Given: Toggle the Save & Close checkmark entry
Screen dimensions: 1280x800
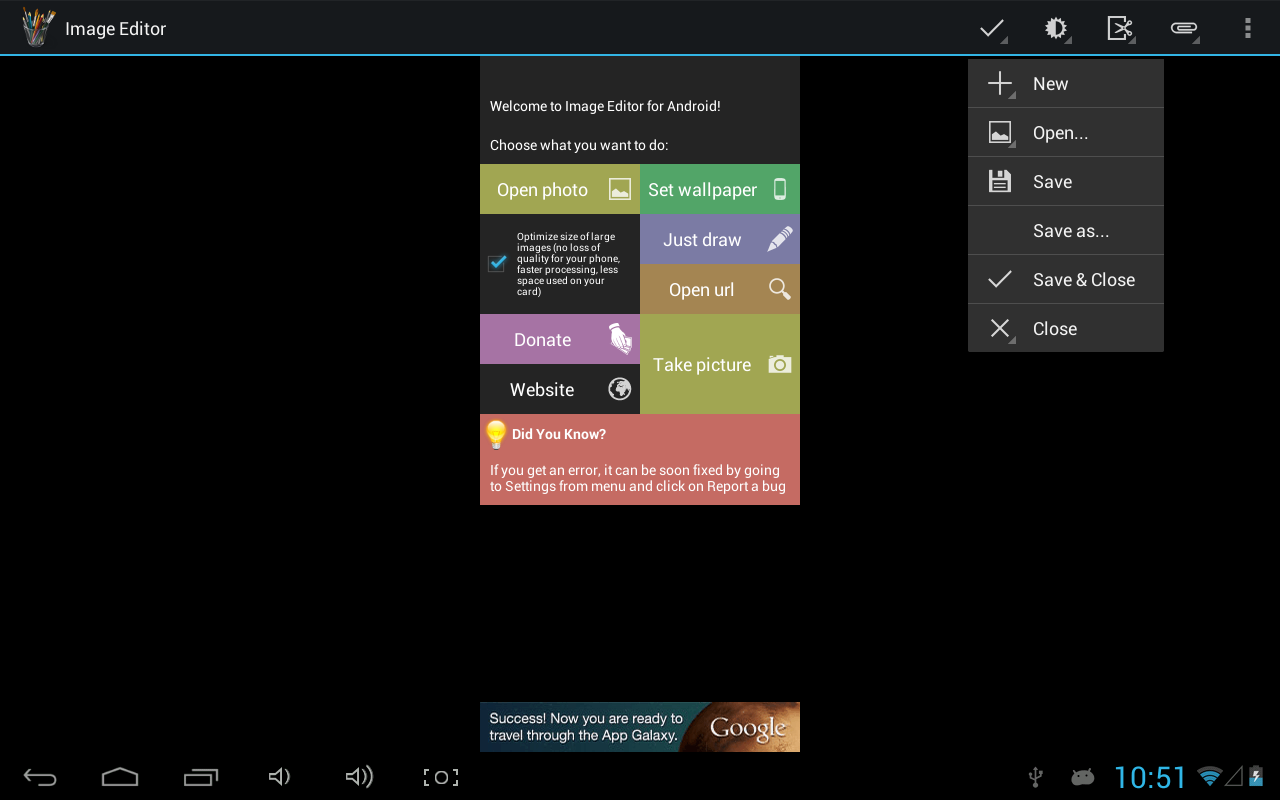Looking at the screenshot, I should pos(1065,279).
